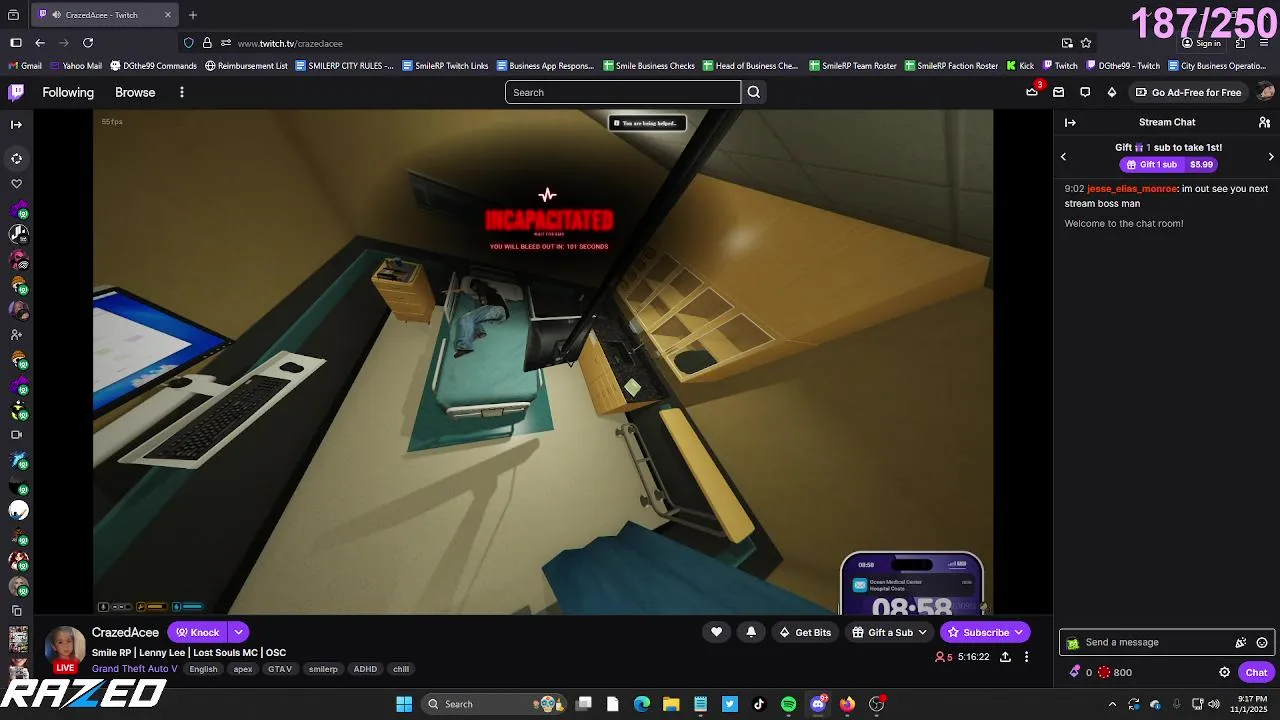
Task: Open the site info lock icon
Action: (x=207, y=43)
